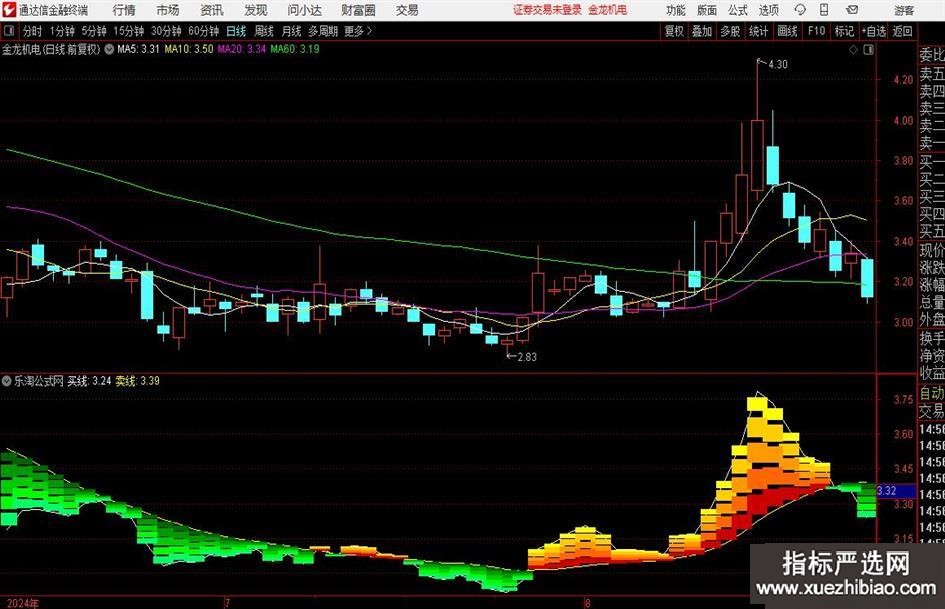Click the 游客 guest account button
Screen dimensions: 945x609
tap(904, 10)
